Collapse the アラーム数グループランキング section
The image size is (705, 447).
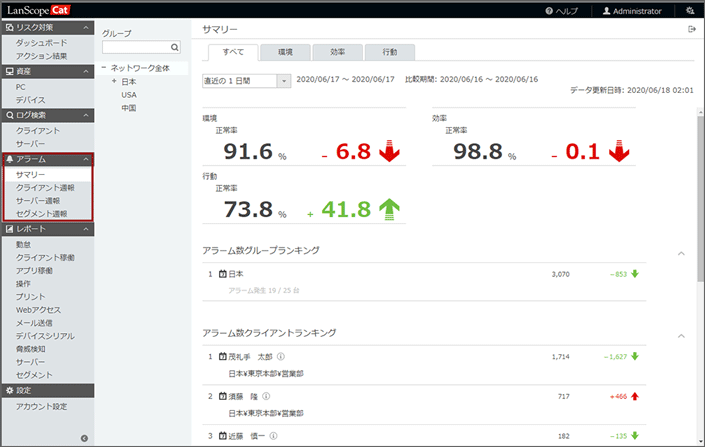tap(681, 253)
